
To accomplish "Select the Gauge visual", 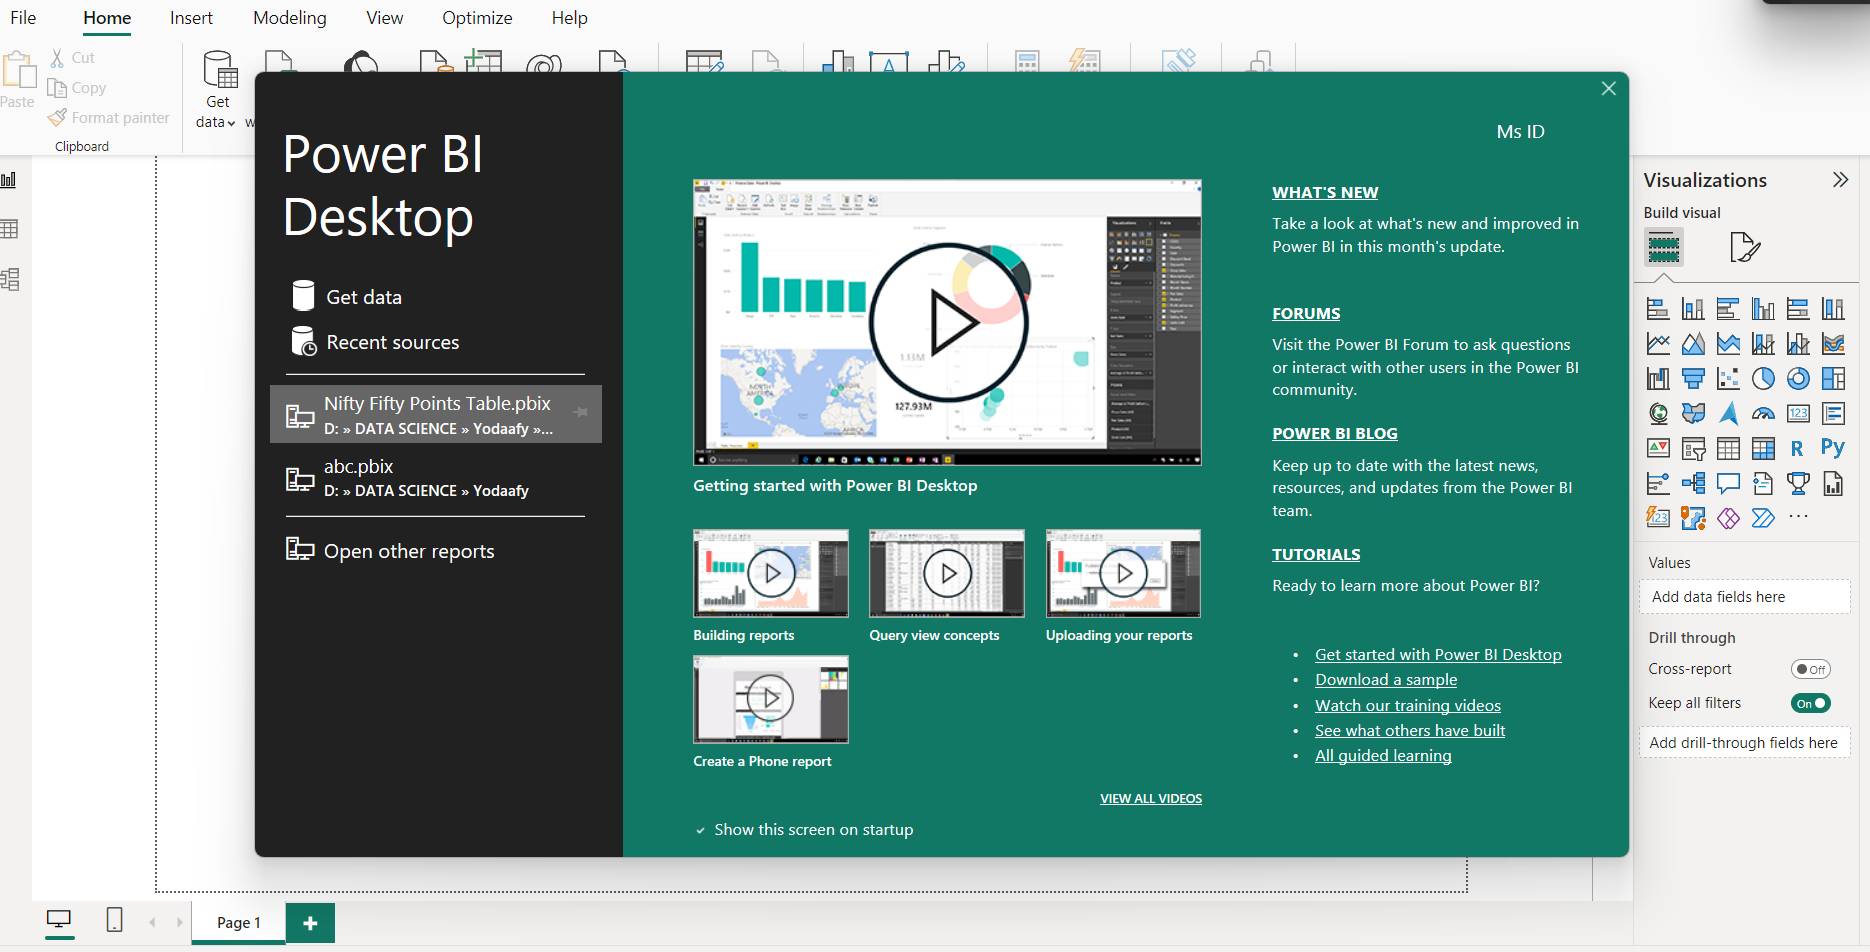I will coord(1763,413).
